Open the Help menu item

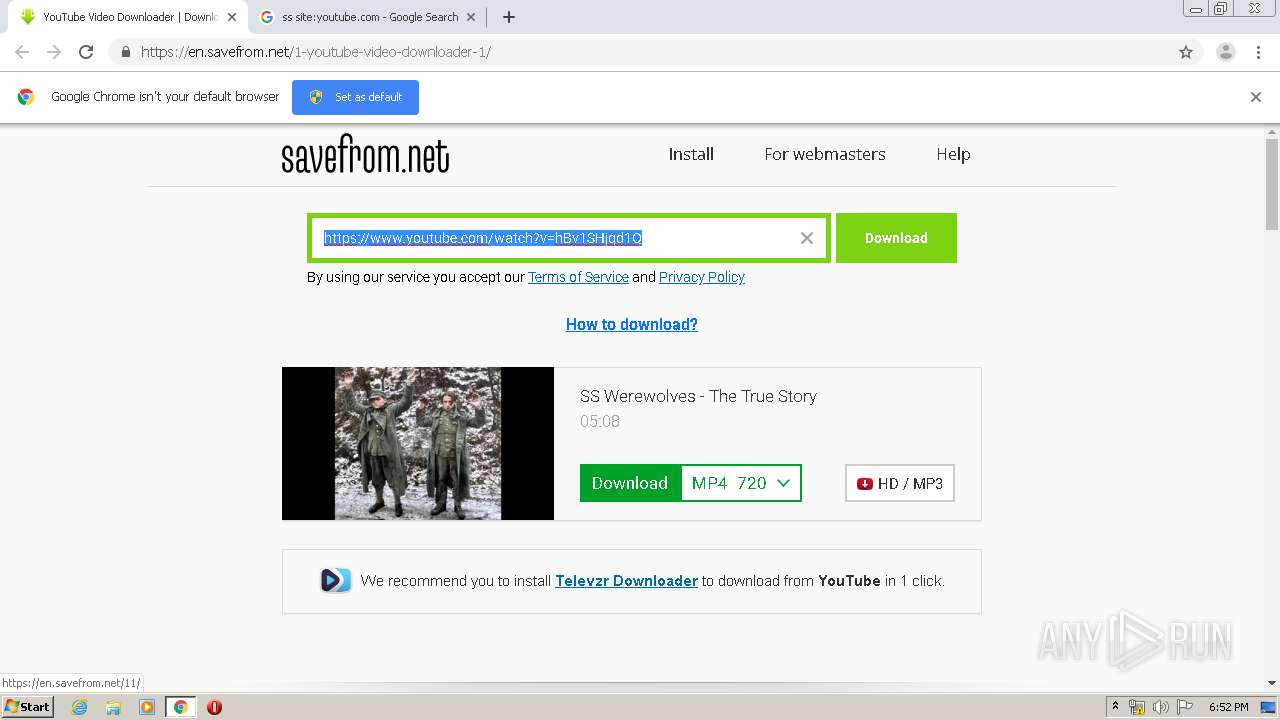(x=953, y=154)
